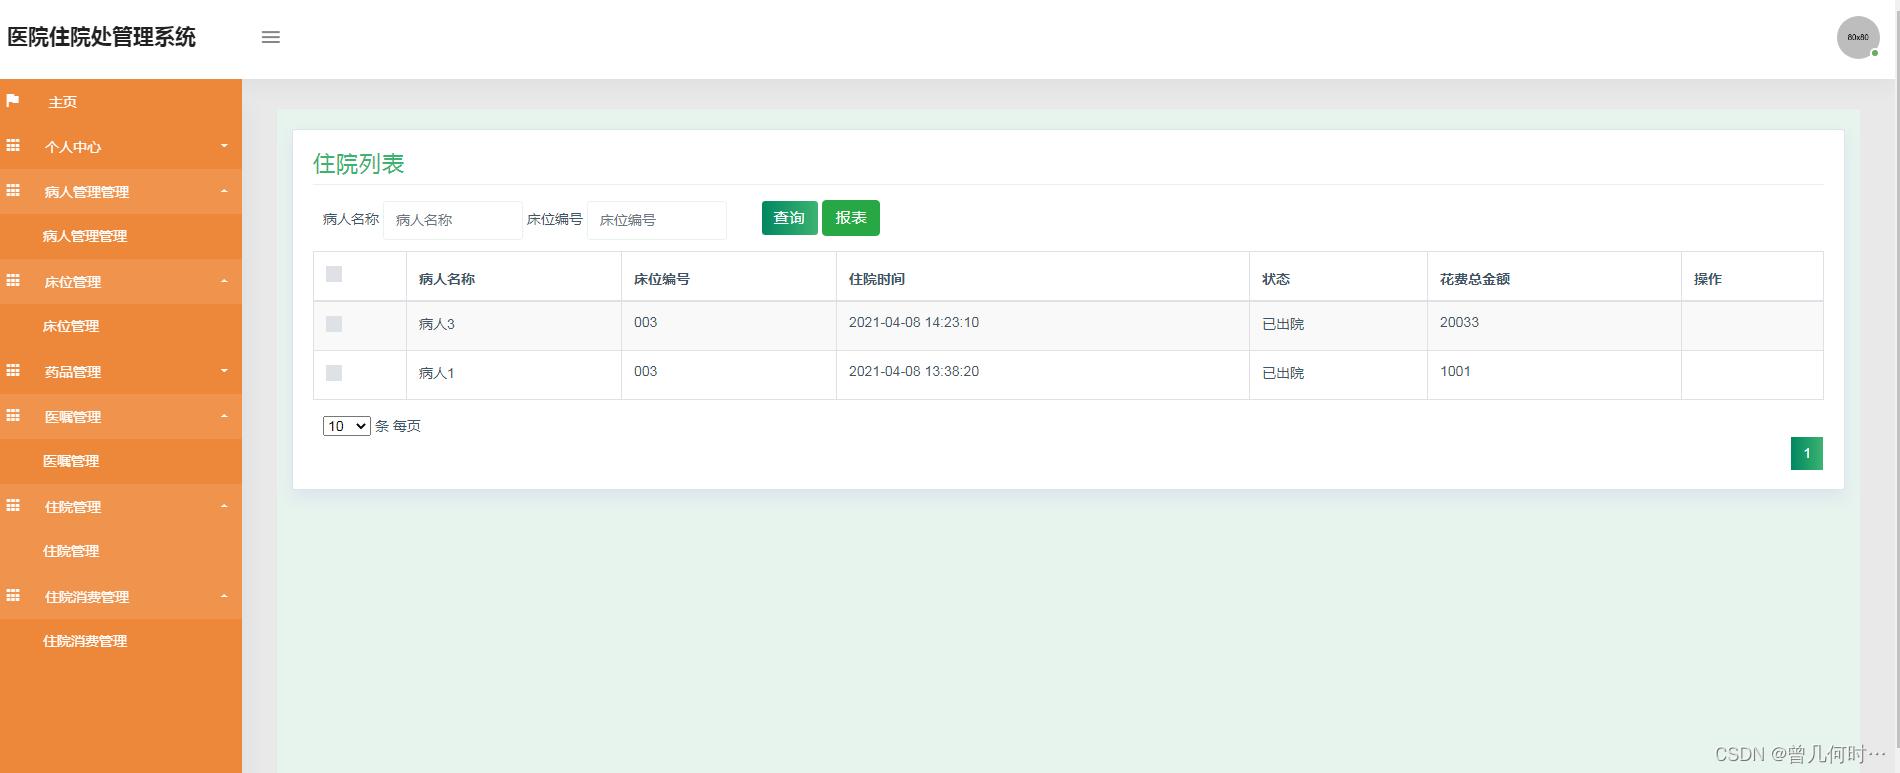The width and height of the screenshot is (1900, 773).
Task: Open the 10 条每页 page-size dropdown
Action: 347,426
